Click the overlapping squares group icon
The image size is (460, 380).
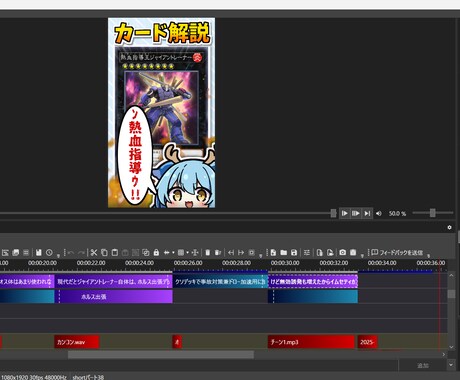(146, 253)
